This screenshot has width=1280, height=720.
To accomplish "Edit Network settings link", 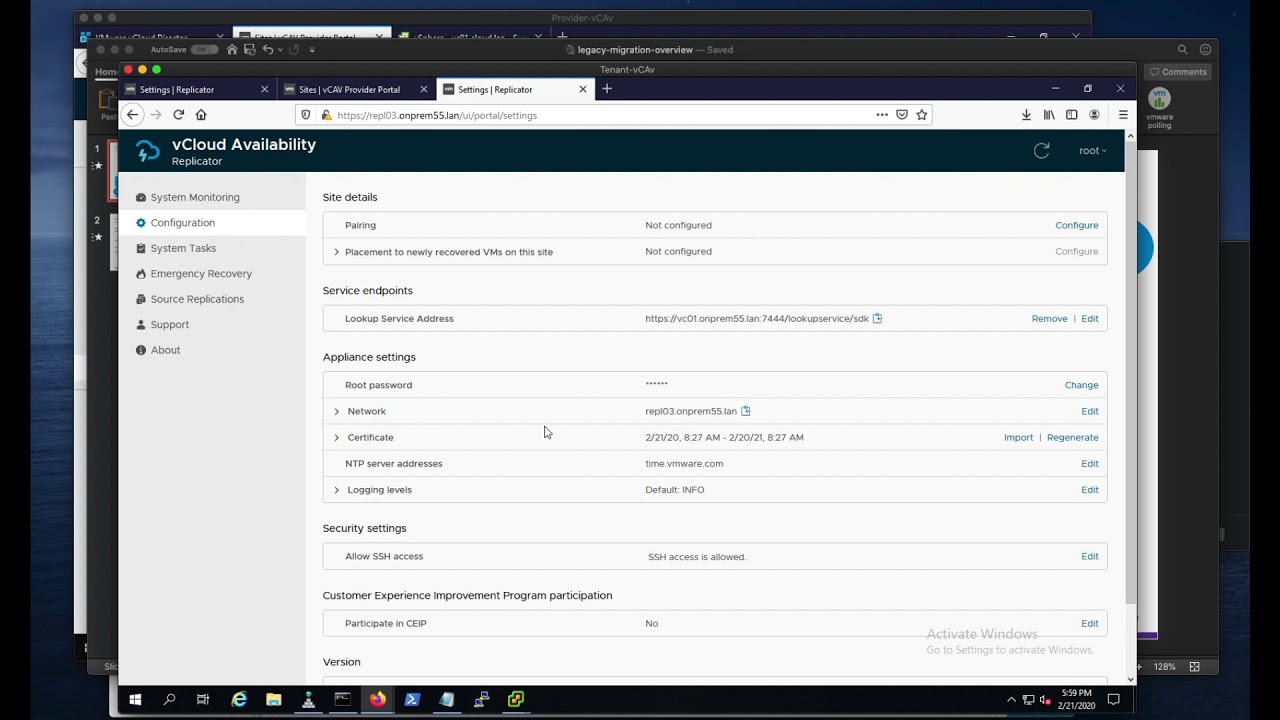I will [x=1090, y=411].
